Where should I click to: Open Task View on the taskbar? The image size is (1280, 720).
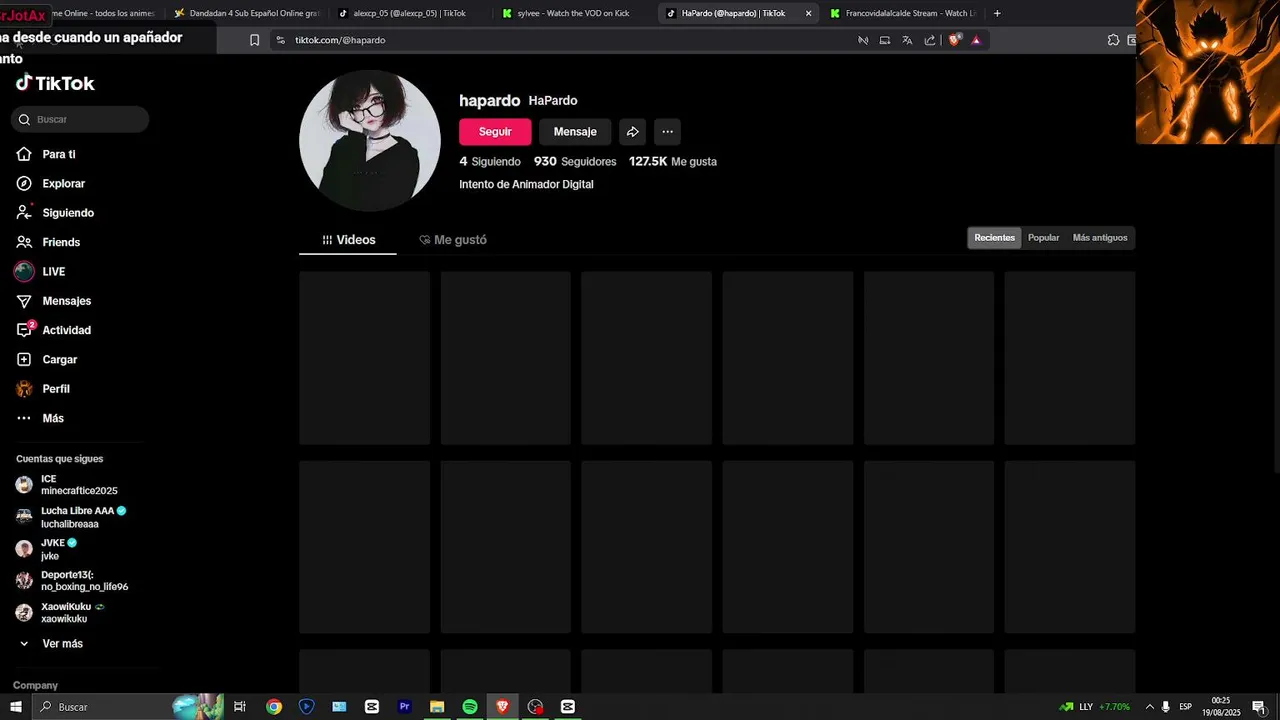(x=240, y=706)
